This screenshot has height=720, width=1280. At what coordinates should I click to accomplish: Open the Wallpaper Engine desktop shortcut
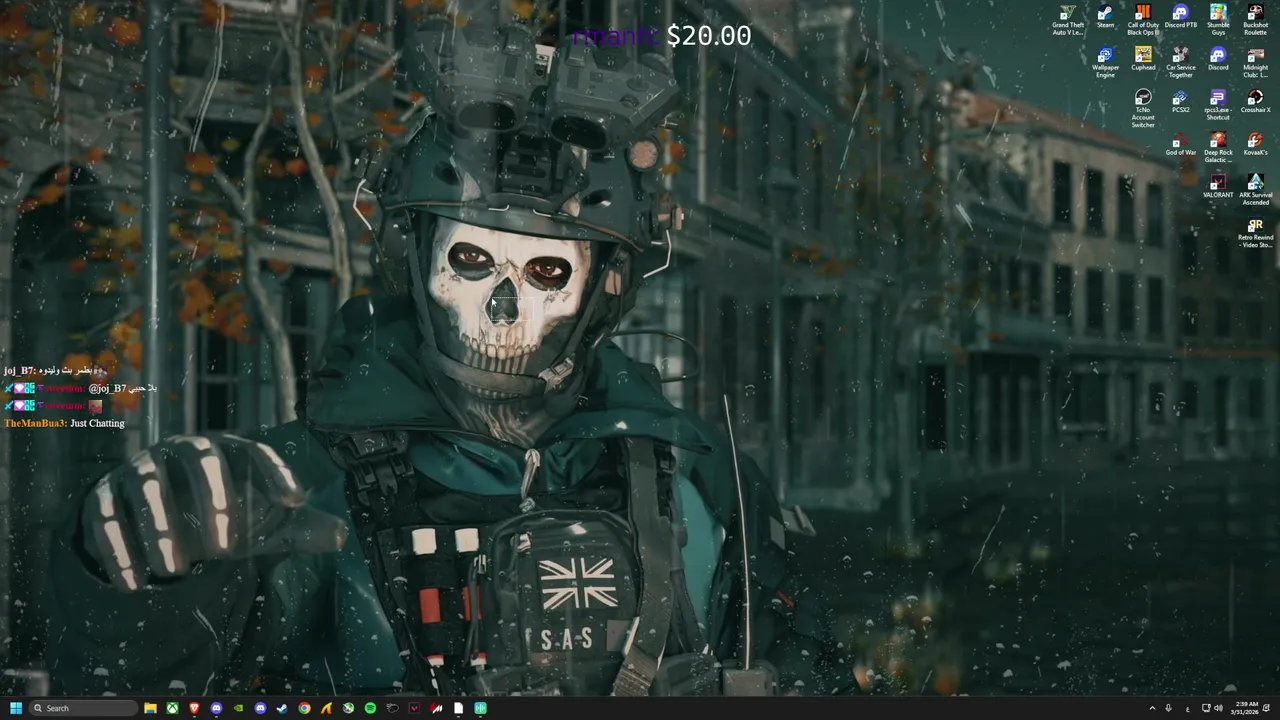pos(1105,62)
